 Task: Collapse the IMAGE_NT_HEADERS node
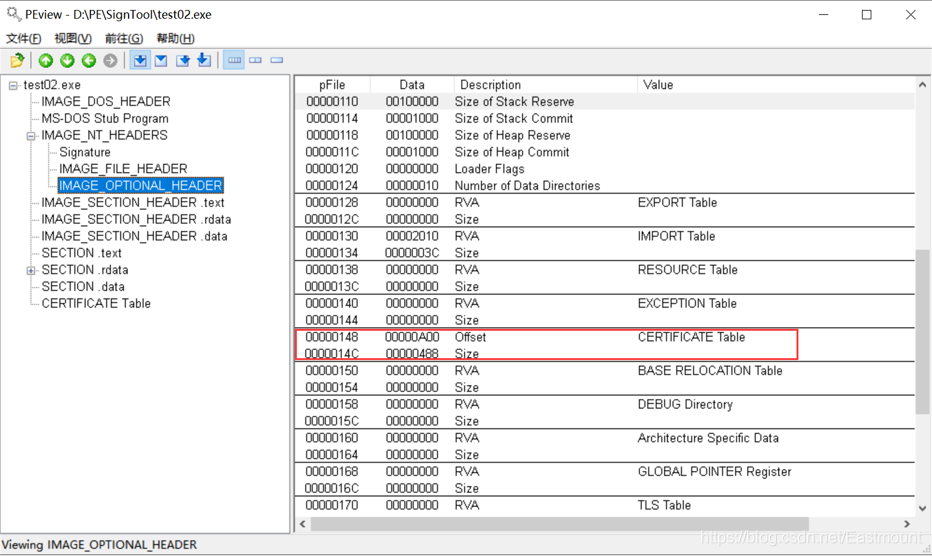coord(31,136)
